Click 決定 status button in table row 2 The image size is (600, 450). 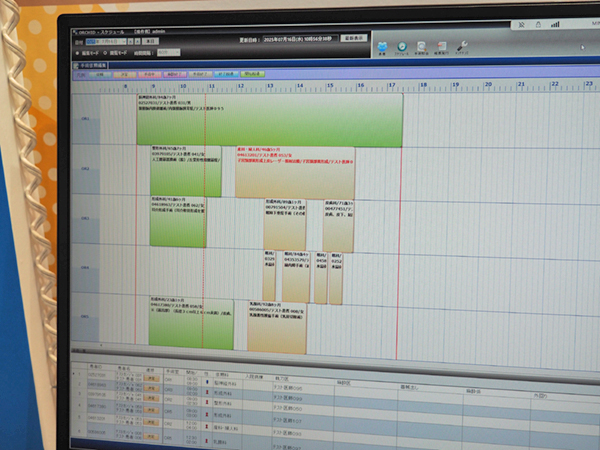(x=151, y=388)
